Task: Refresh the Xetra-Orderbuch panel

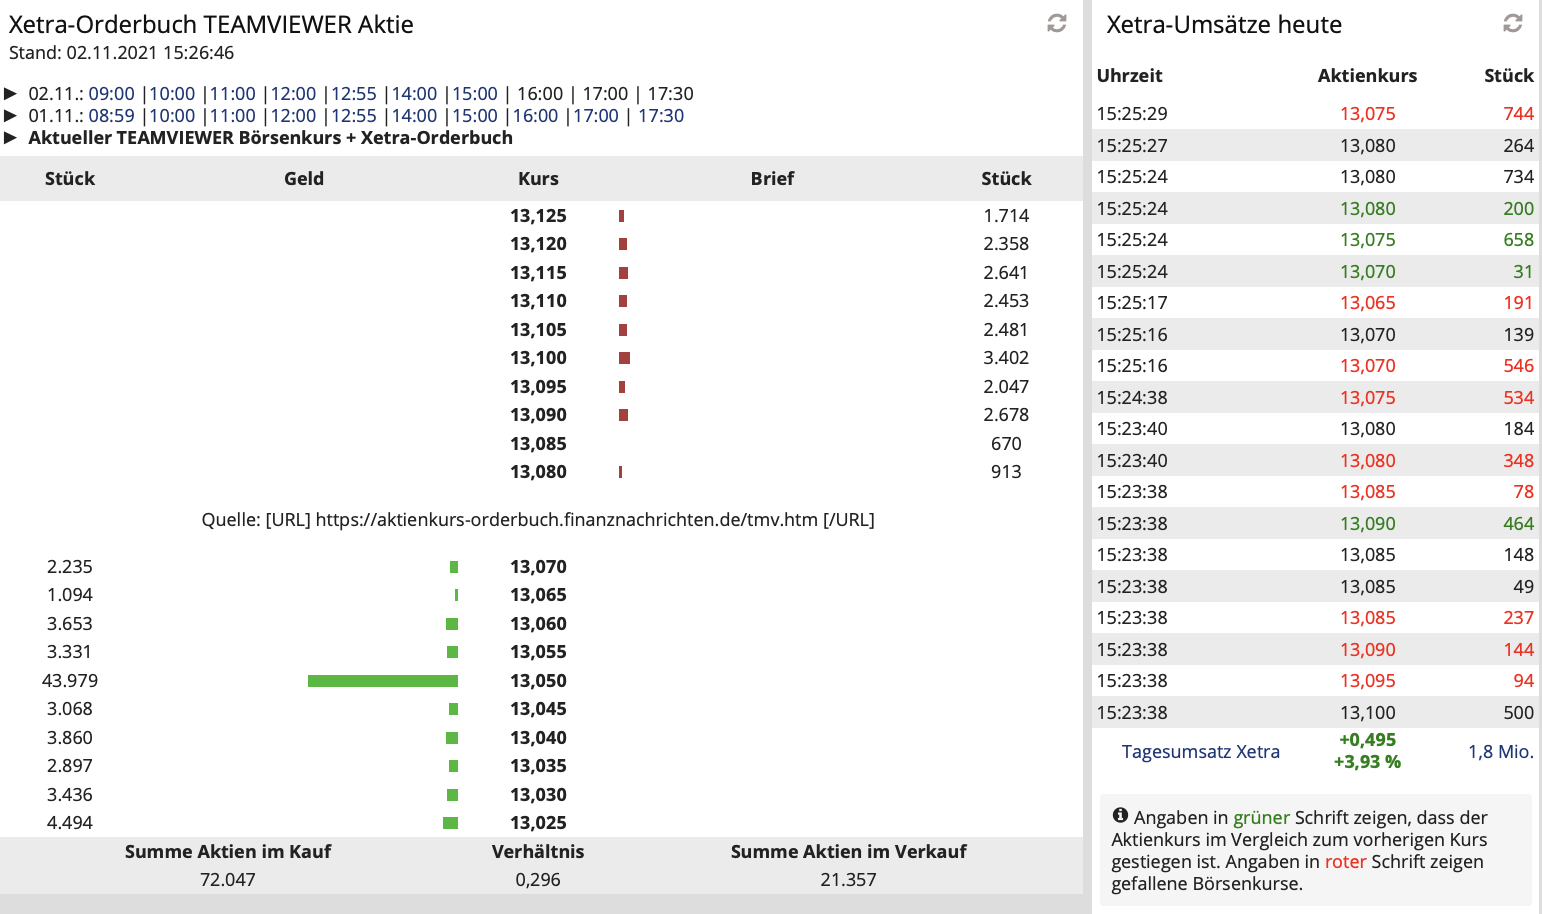Action: click(1056, 24)
